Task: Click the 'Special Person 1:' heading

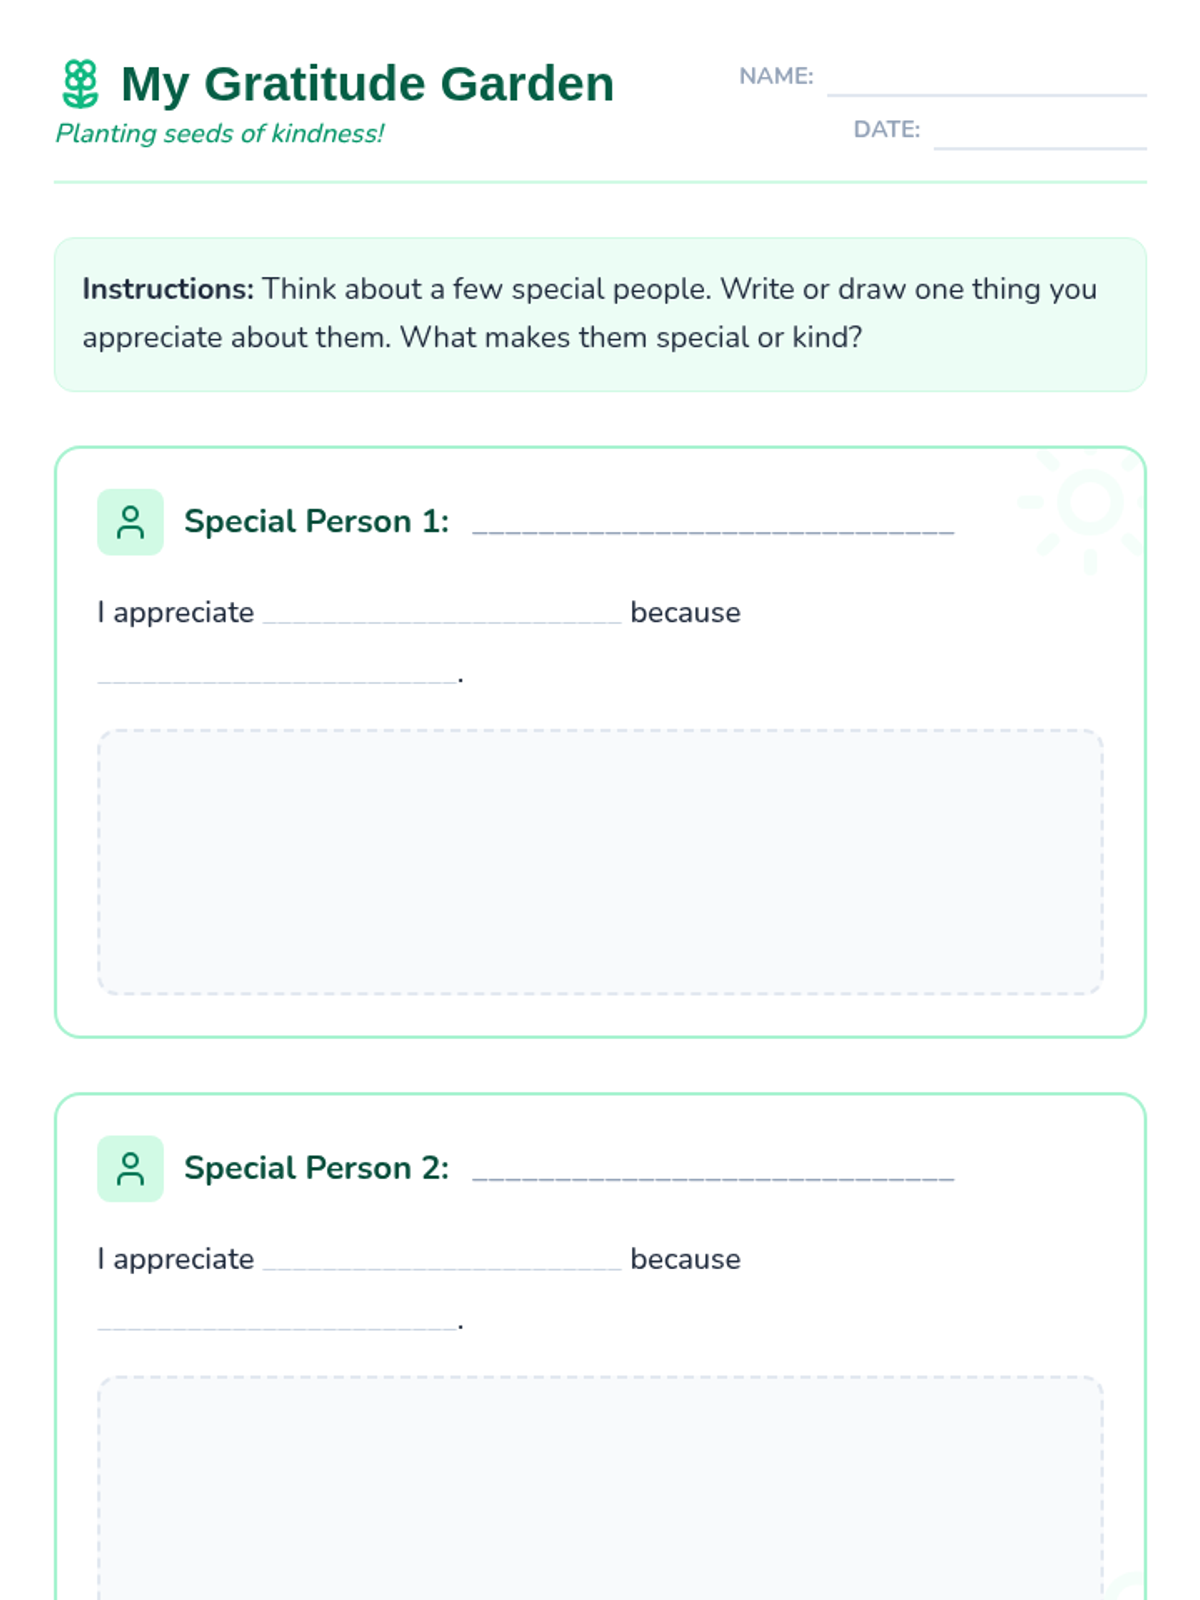Action: [x=316, y=522]
